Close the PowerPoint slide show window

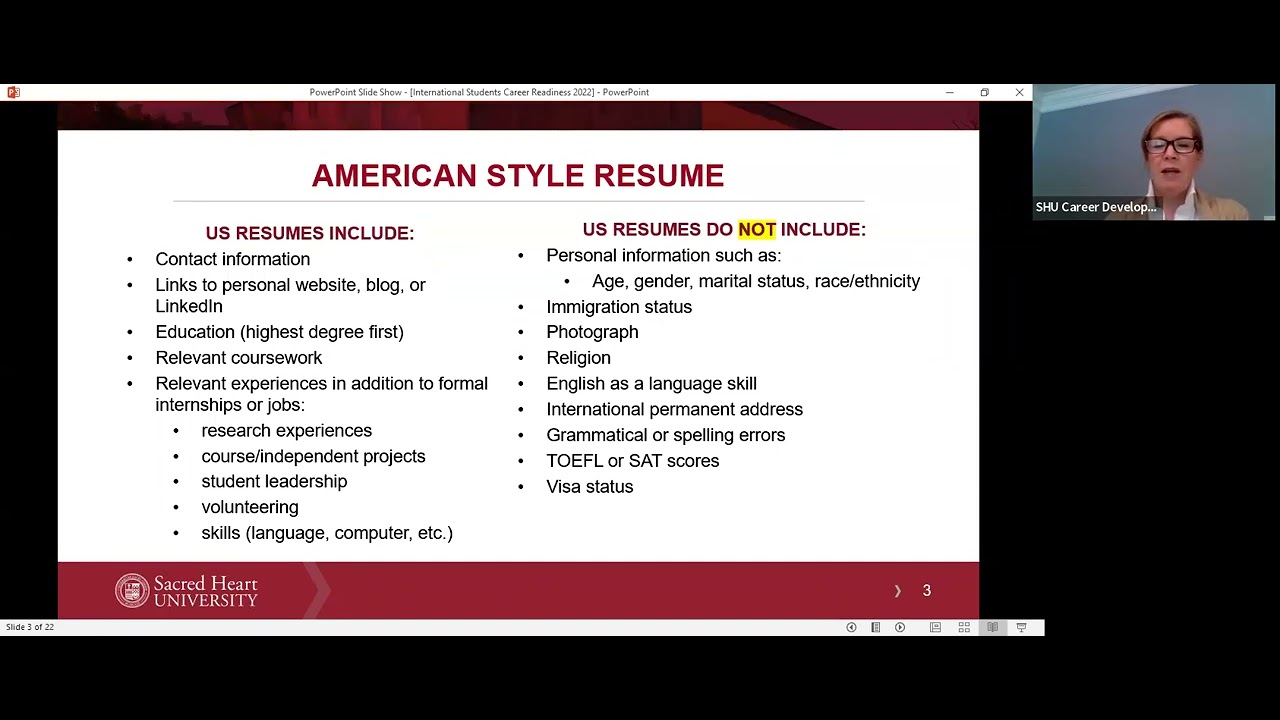click(x=1019, y=92)
